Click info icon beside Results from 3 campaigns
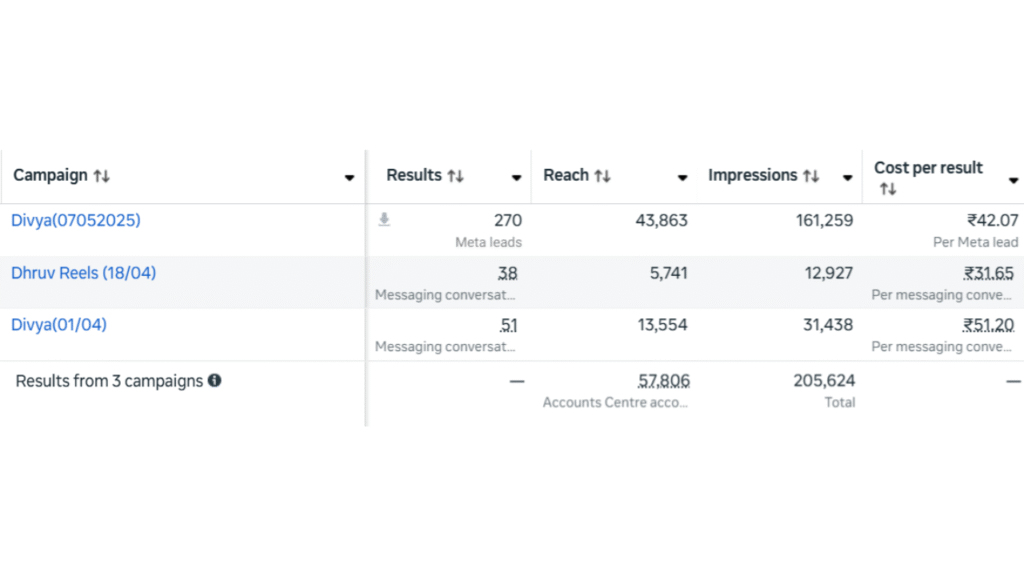 point(214,381)
